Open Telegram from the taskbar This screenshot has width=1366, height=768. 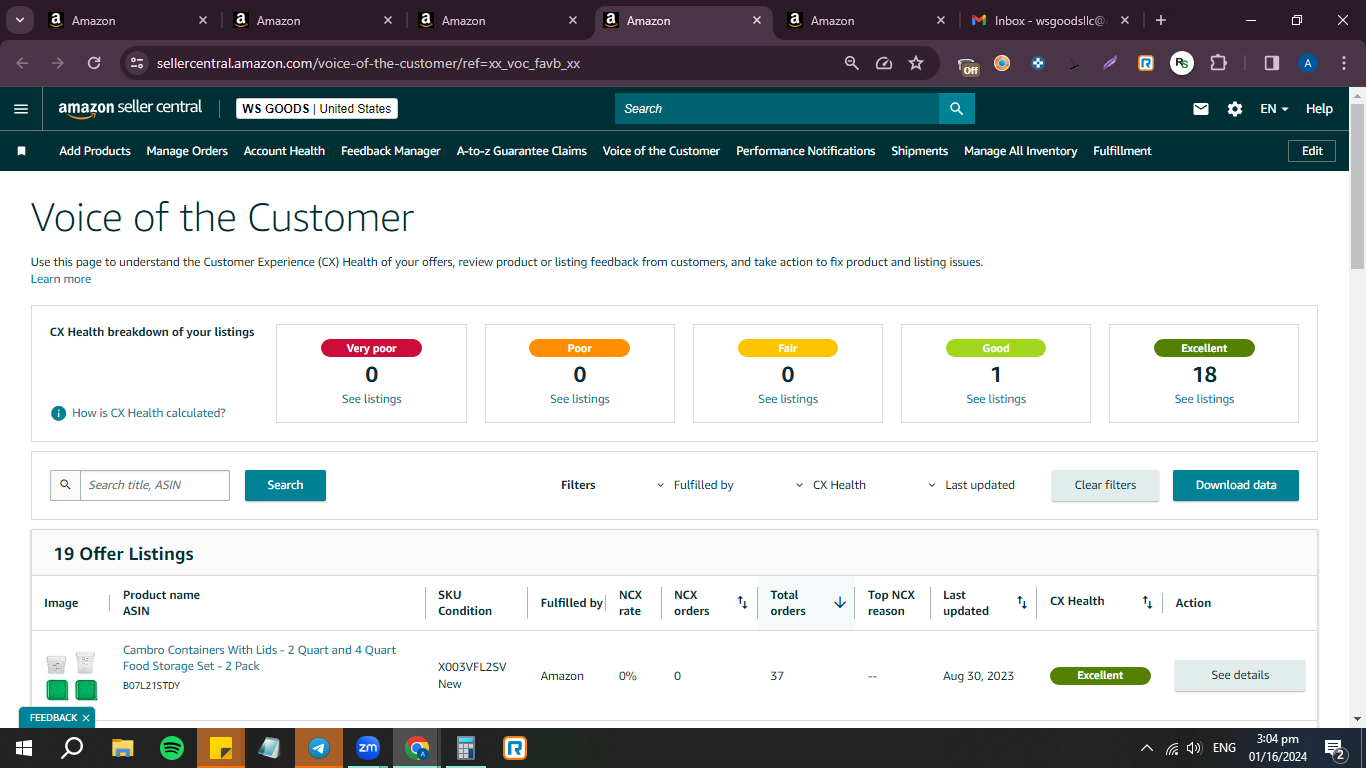(x=319, y=747)
